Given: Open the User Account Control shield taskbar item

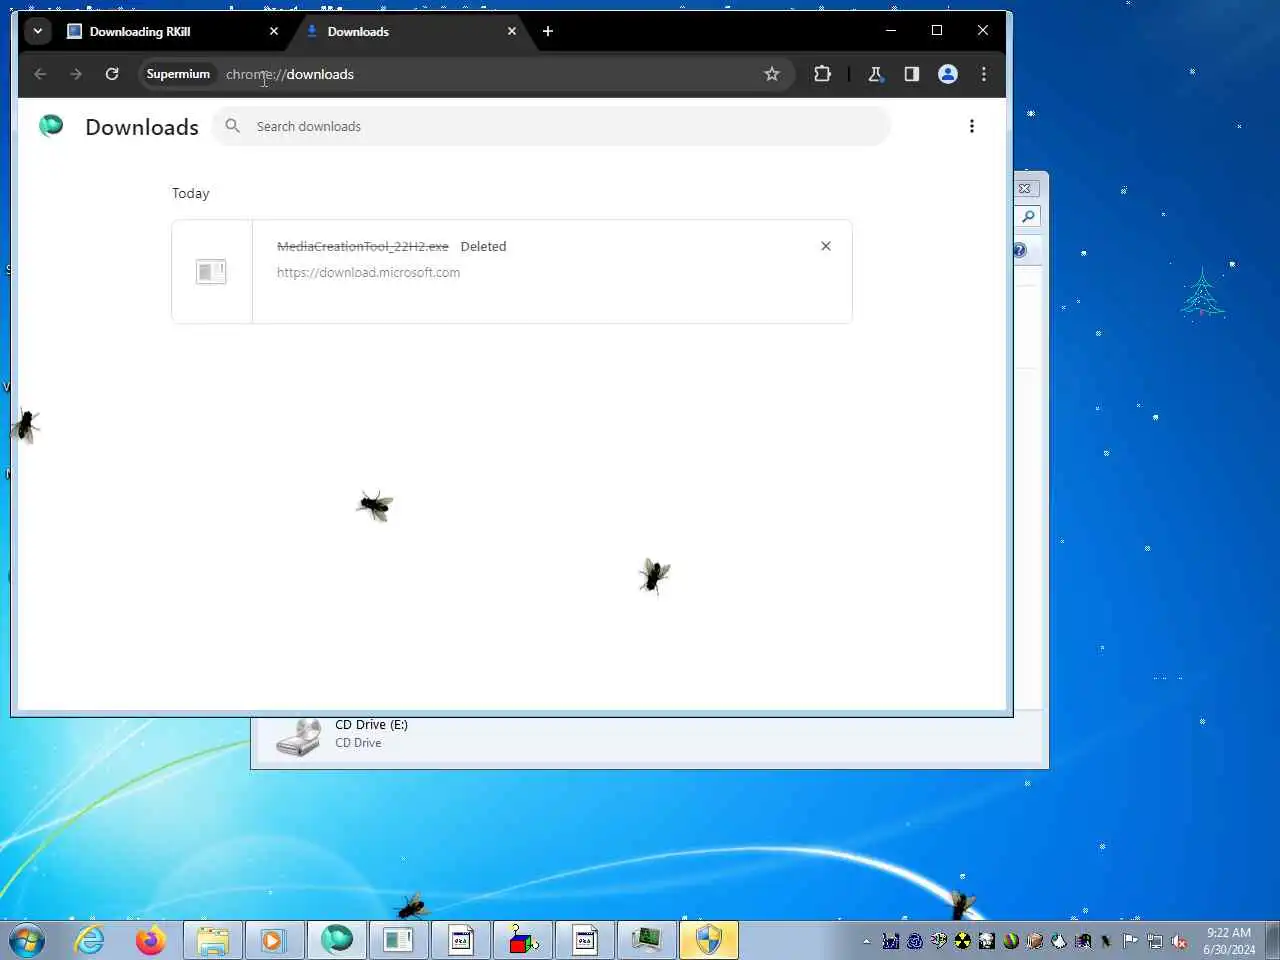Looking at the screenshot, I should pos(709,940).
